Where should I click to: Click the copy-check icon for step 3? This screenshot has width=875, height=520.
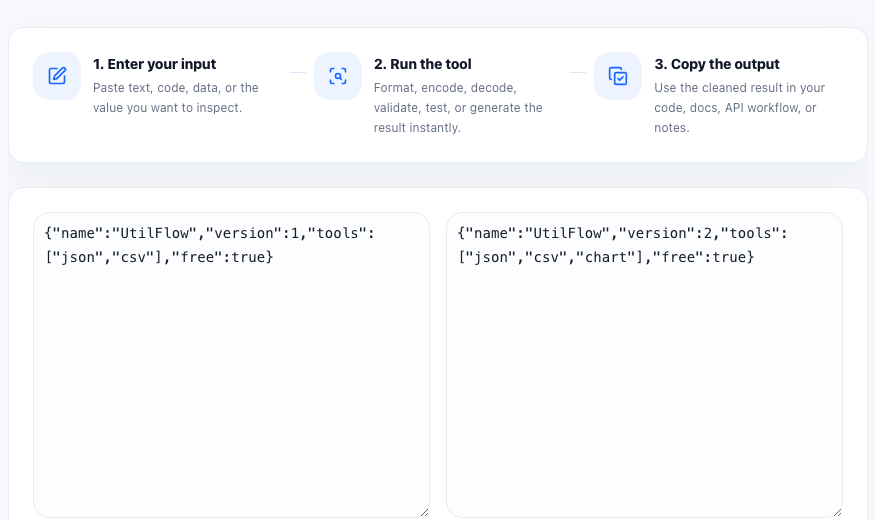618,76
